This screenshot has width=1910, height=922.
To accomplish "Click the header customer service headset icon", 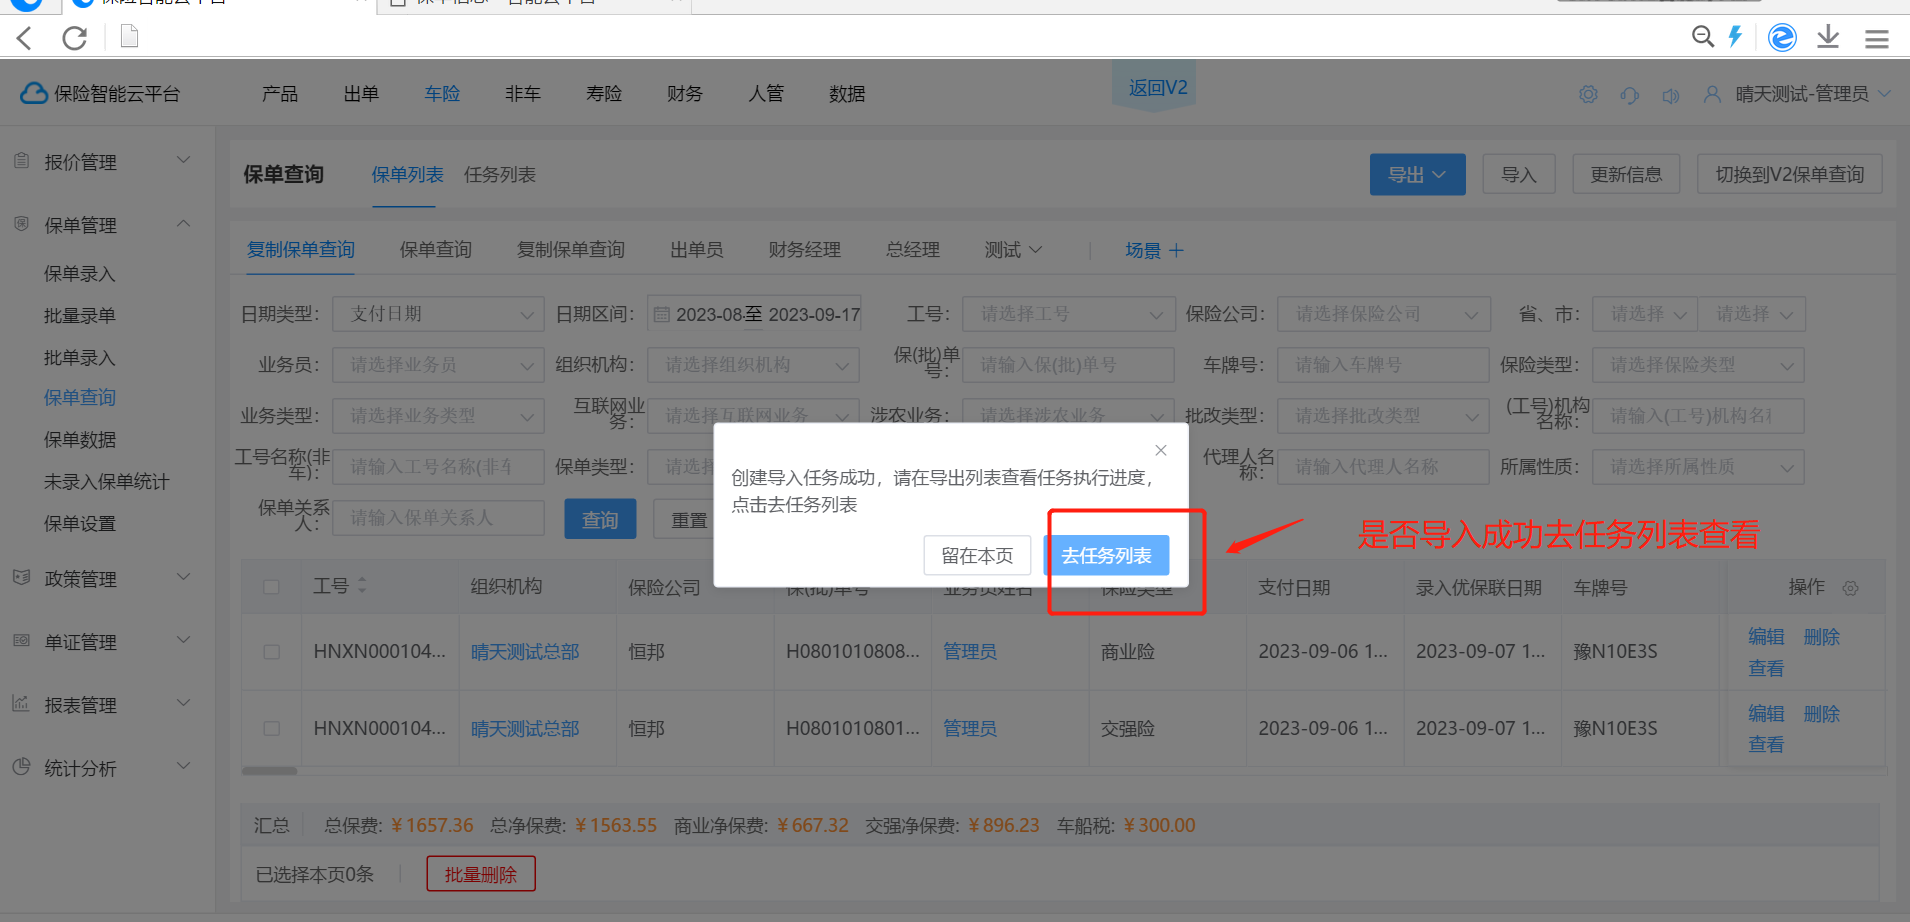I will (1630, 95).
